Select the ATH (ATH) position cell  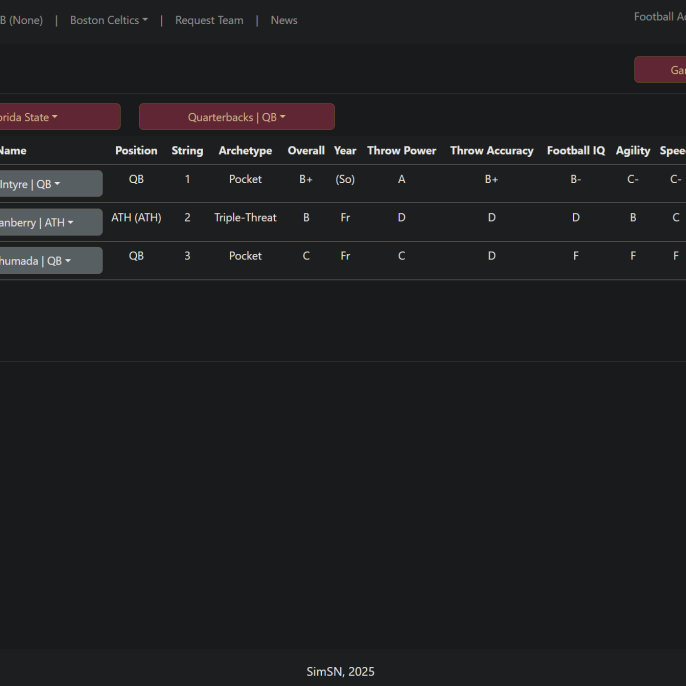pos(136,217)
